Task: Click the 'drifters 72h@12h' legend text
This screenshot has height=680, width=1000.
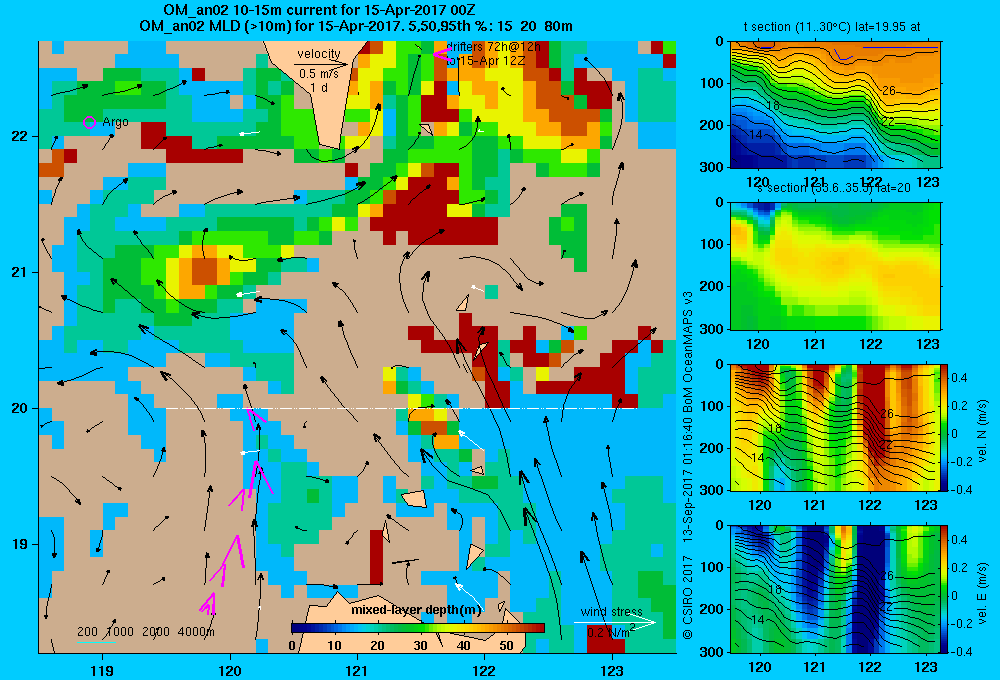Action: (493, 47)
